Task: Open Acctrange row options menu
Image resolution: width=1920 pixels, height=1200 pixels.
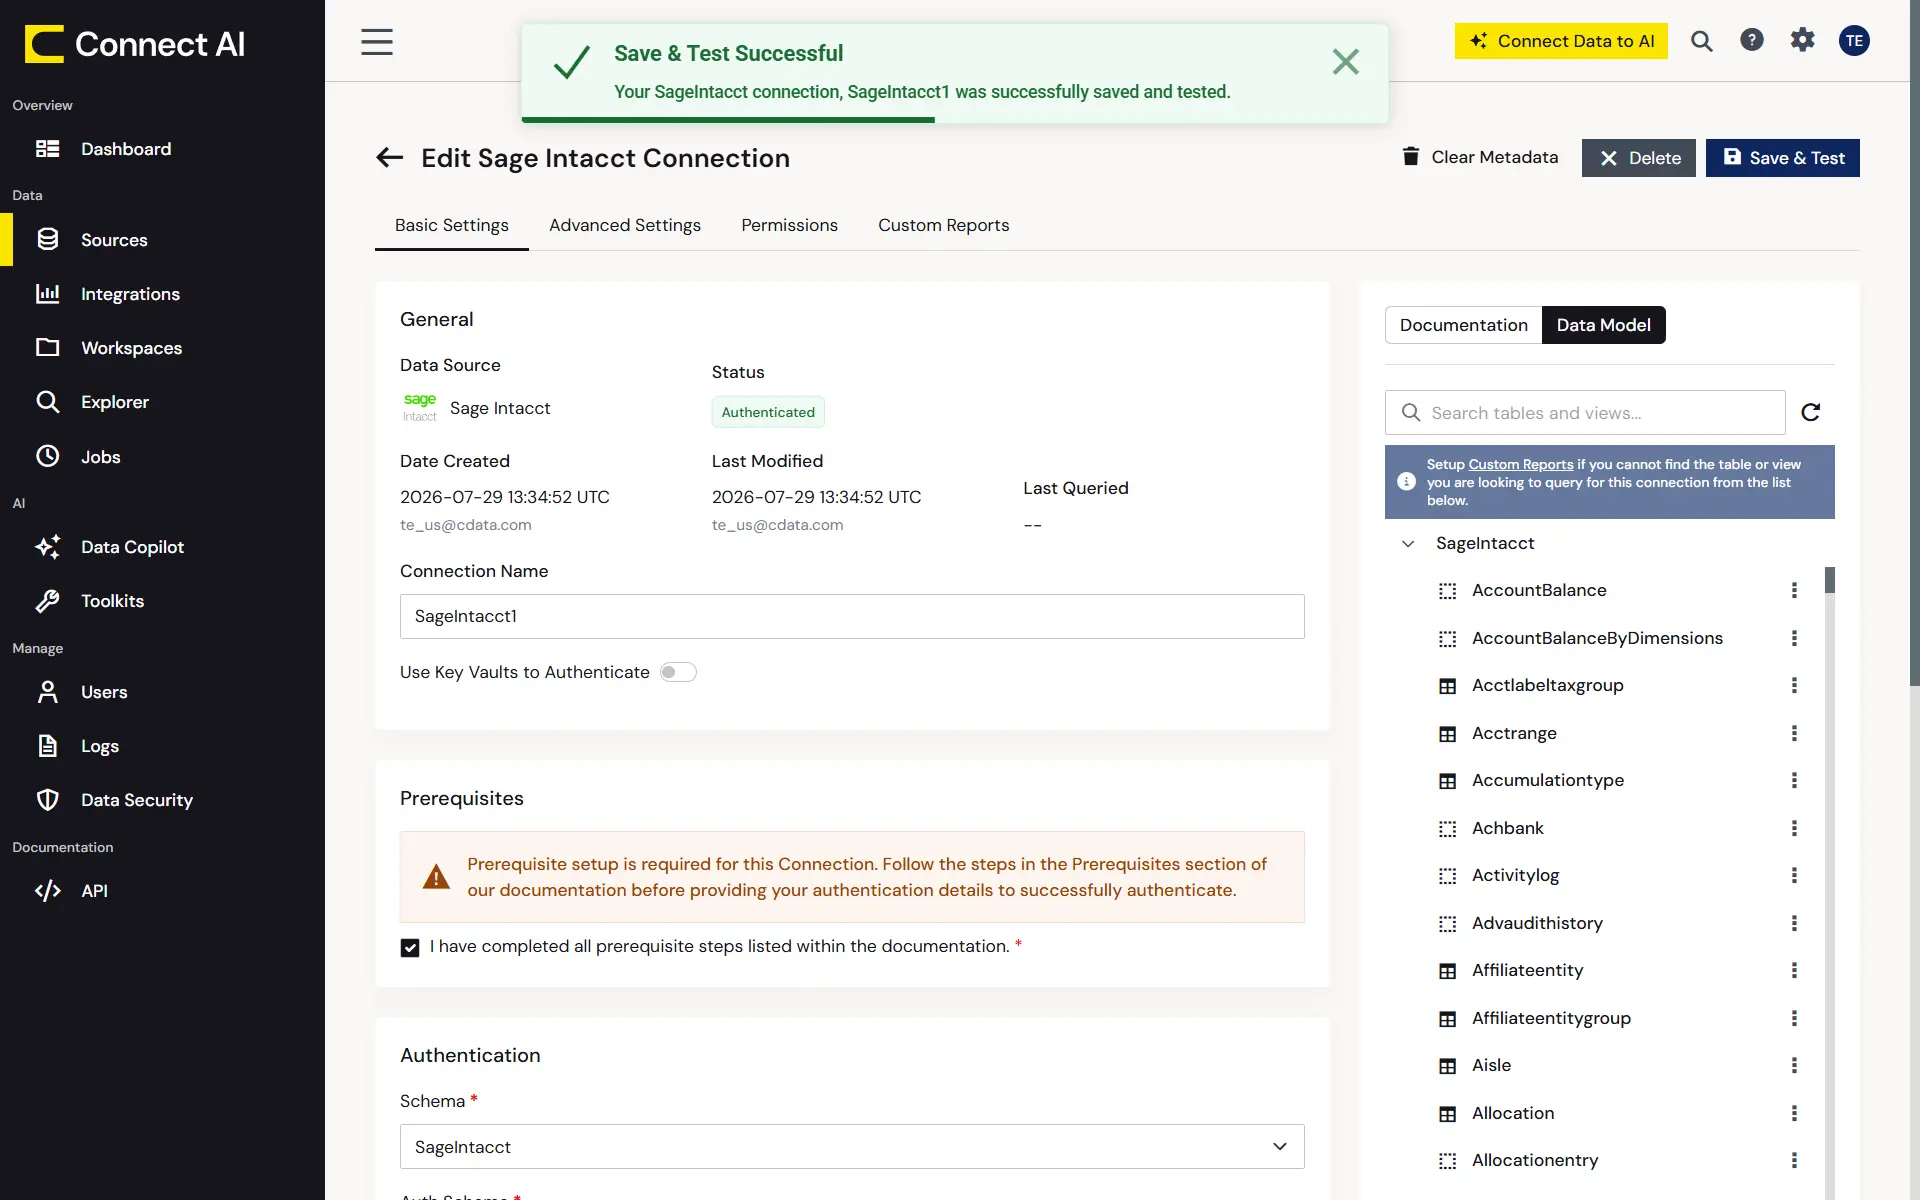Action: point(1794,733)
